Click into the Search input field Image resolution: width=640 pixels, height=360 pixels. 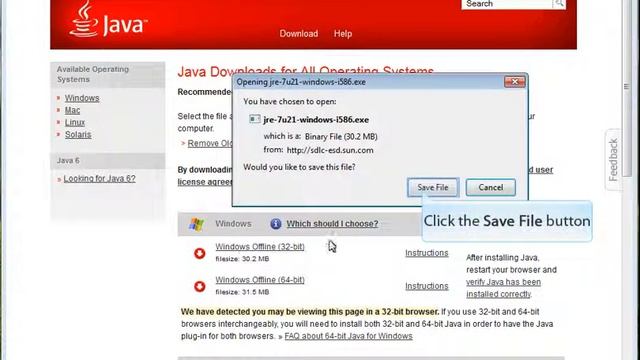507,4
